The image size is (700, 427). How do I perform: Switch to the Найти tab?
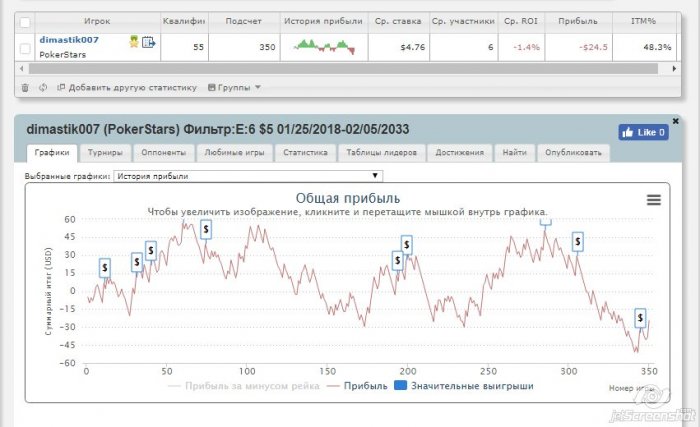click(x=514, y=153)
